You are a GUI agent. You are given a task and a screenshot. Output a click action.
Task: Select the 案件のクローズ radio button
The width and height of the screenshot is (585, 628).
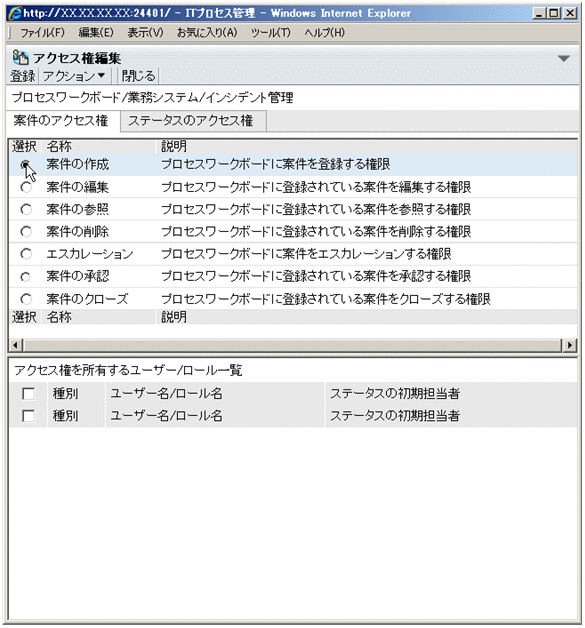click(26, 299)
